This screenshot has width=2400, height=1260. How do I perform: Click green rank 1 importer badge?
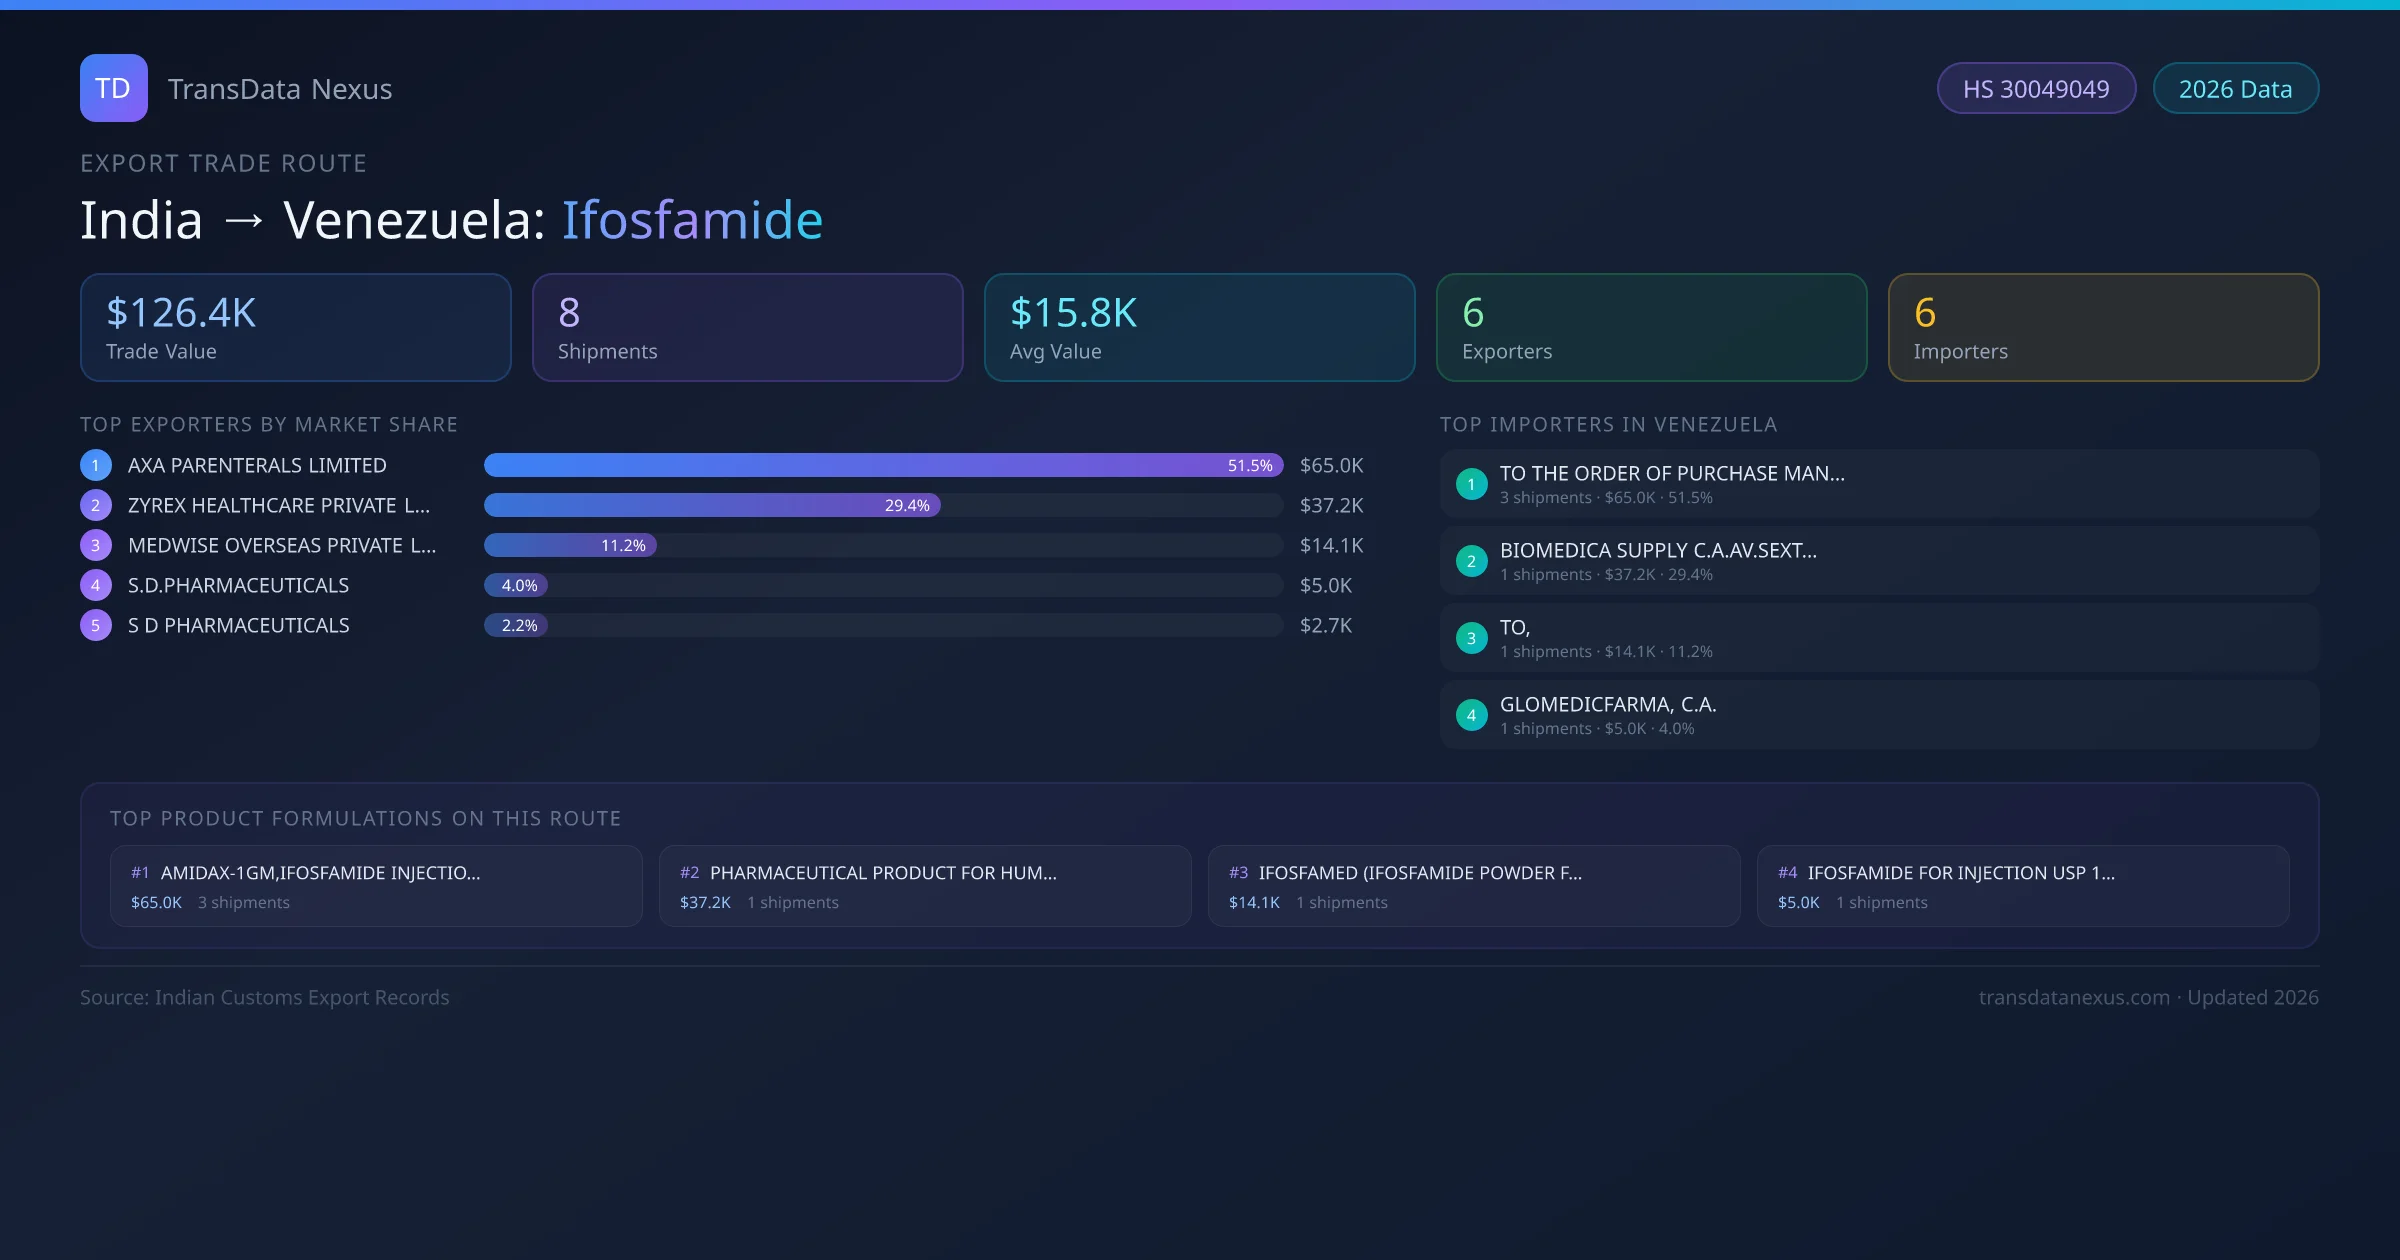[x=1471, y=484]
